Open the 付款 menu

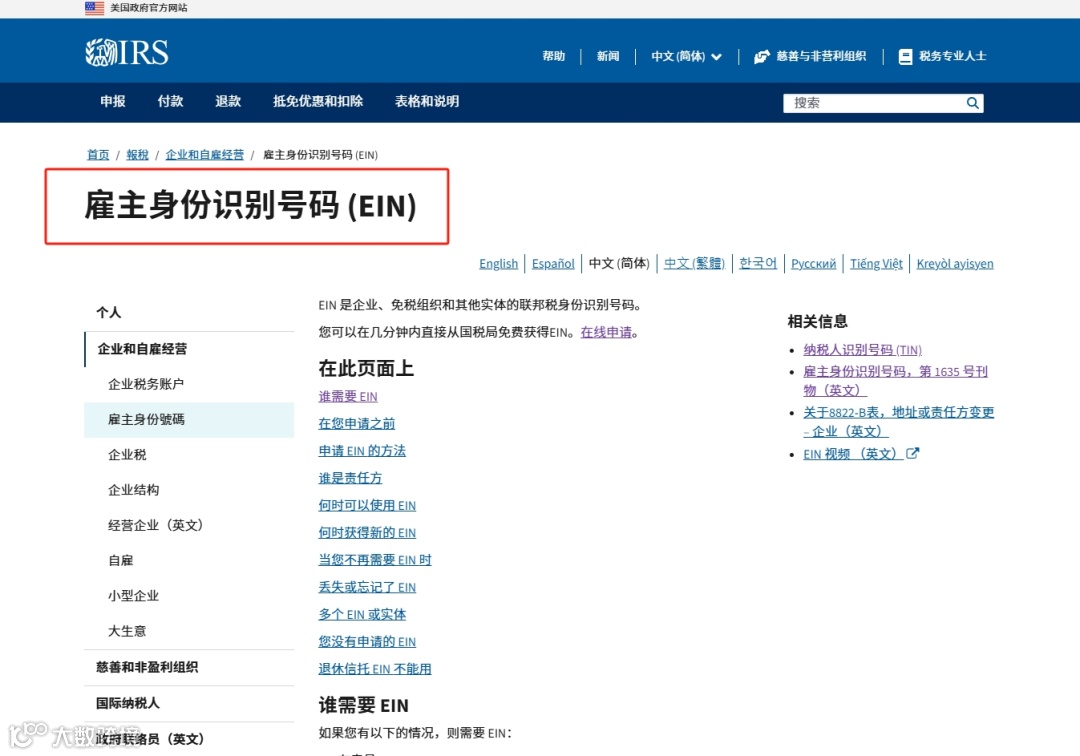click(x=170, y=101)
